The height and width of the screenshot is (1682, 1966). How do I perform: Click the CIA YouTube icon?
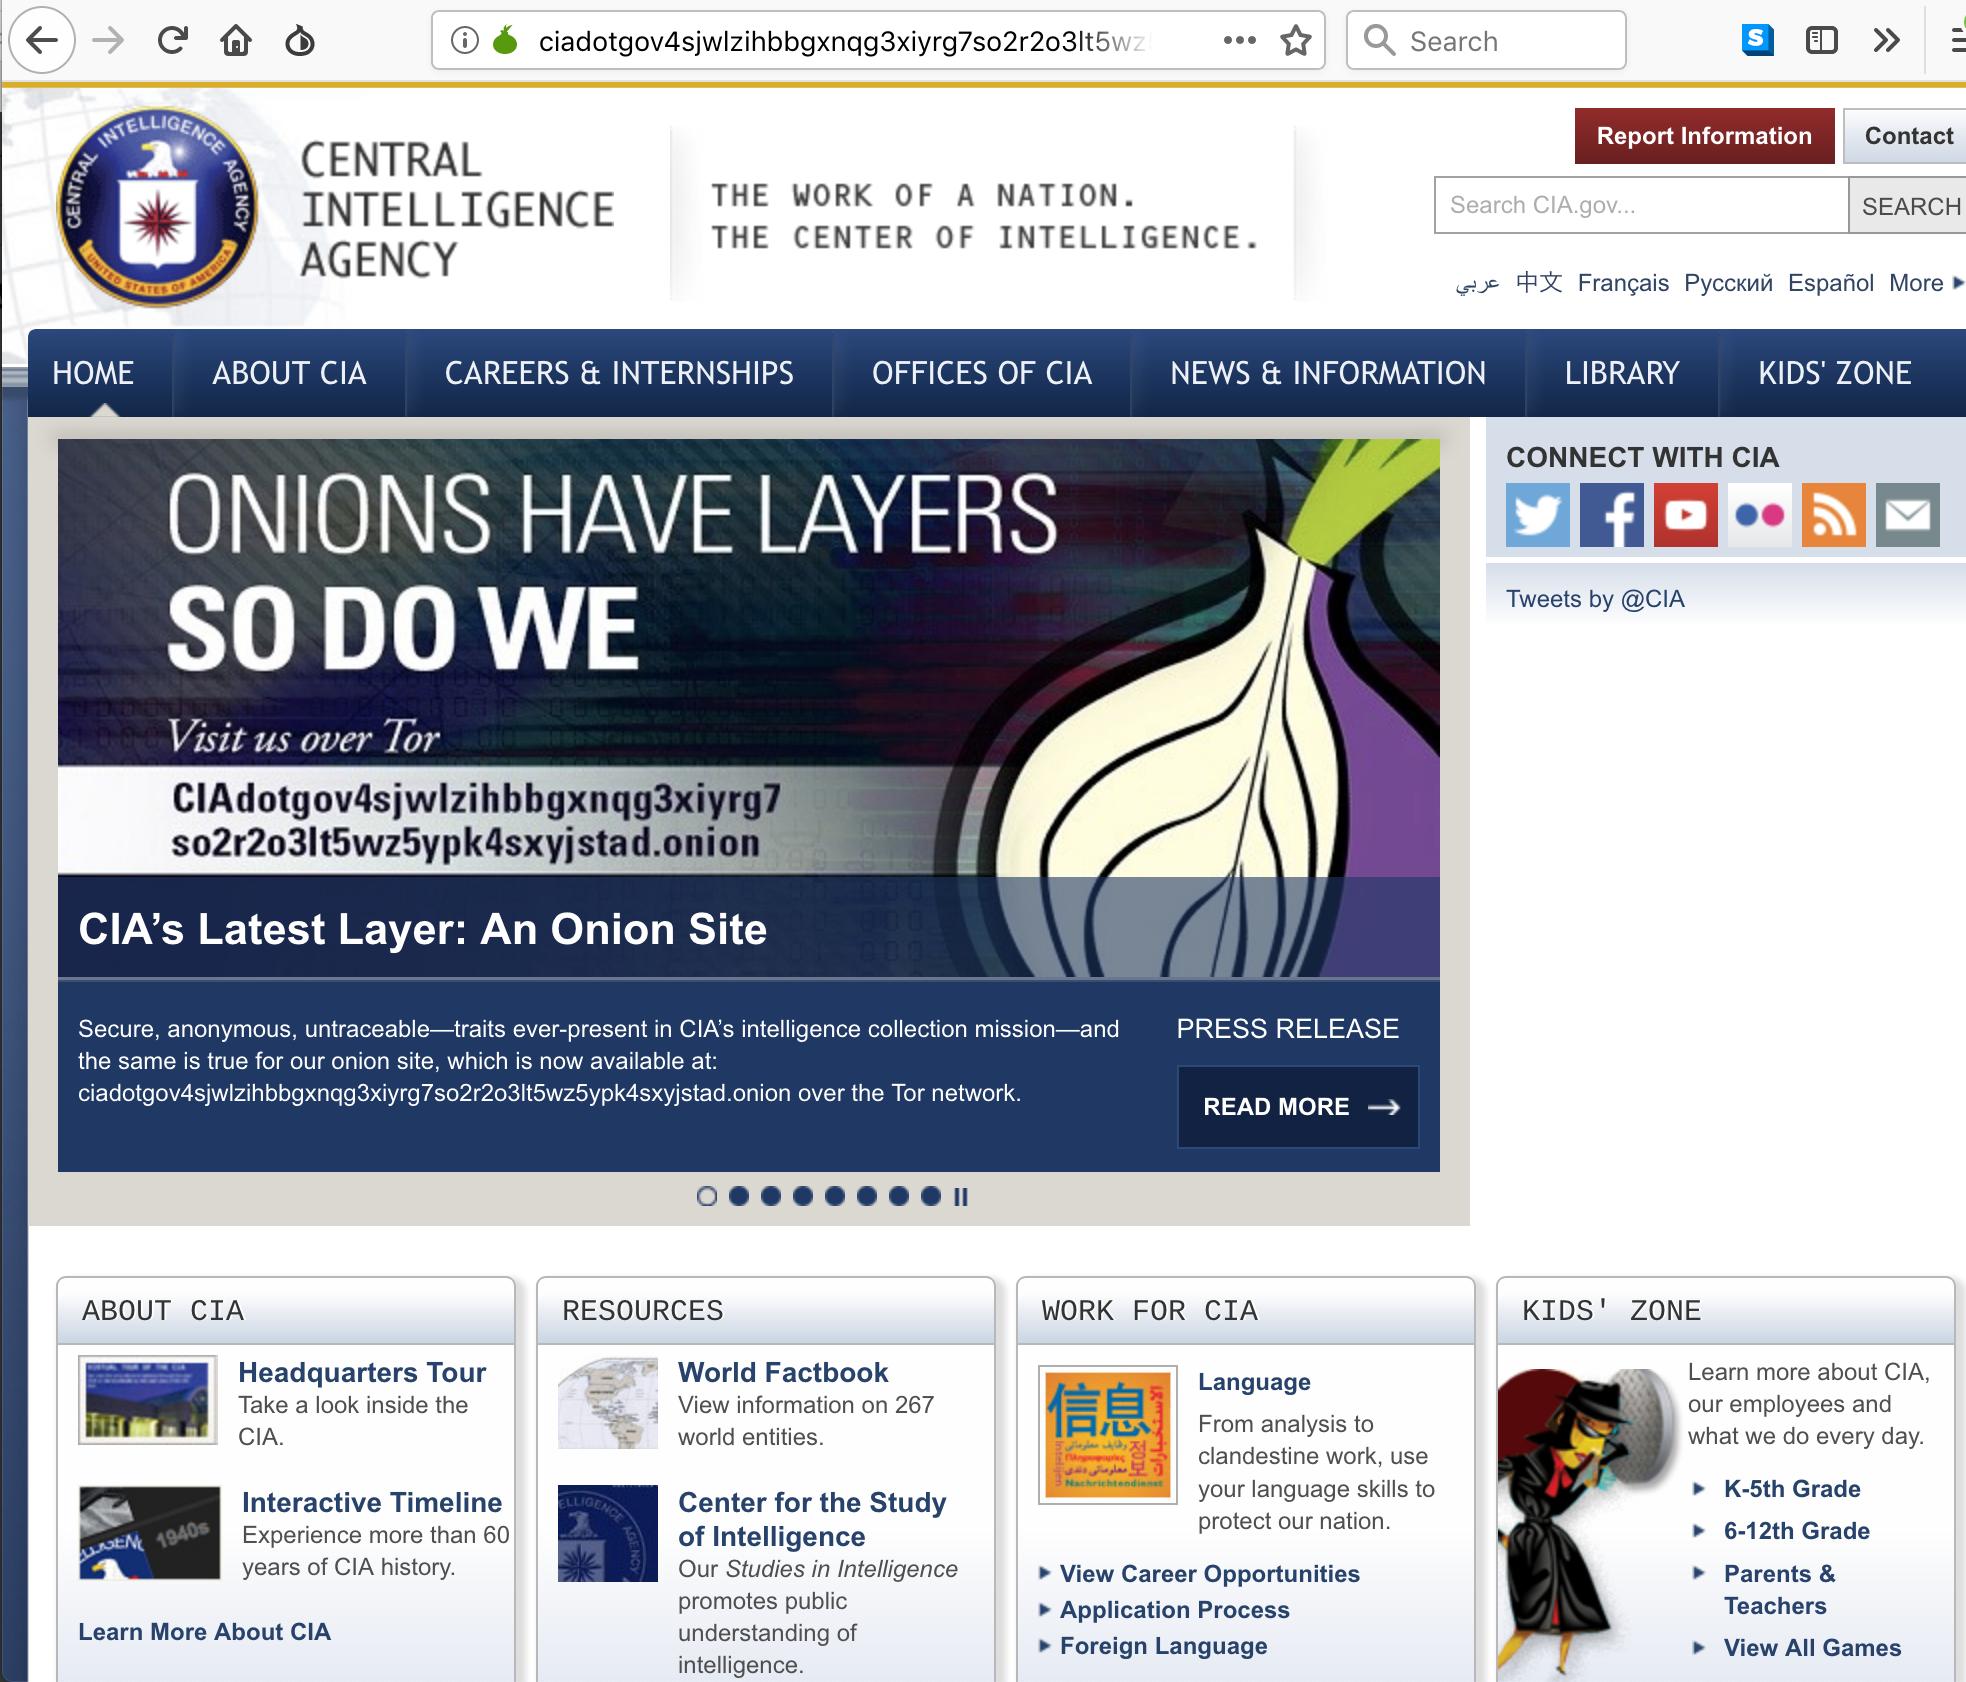pos(1686,514)
